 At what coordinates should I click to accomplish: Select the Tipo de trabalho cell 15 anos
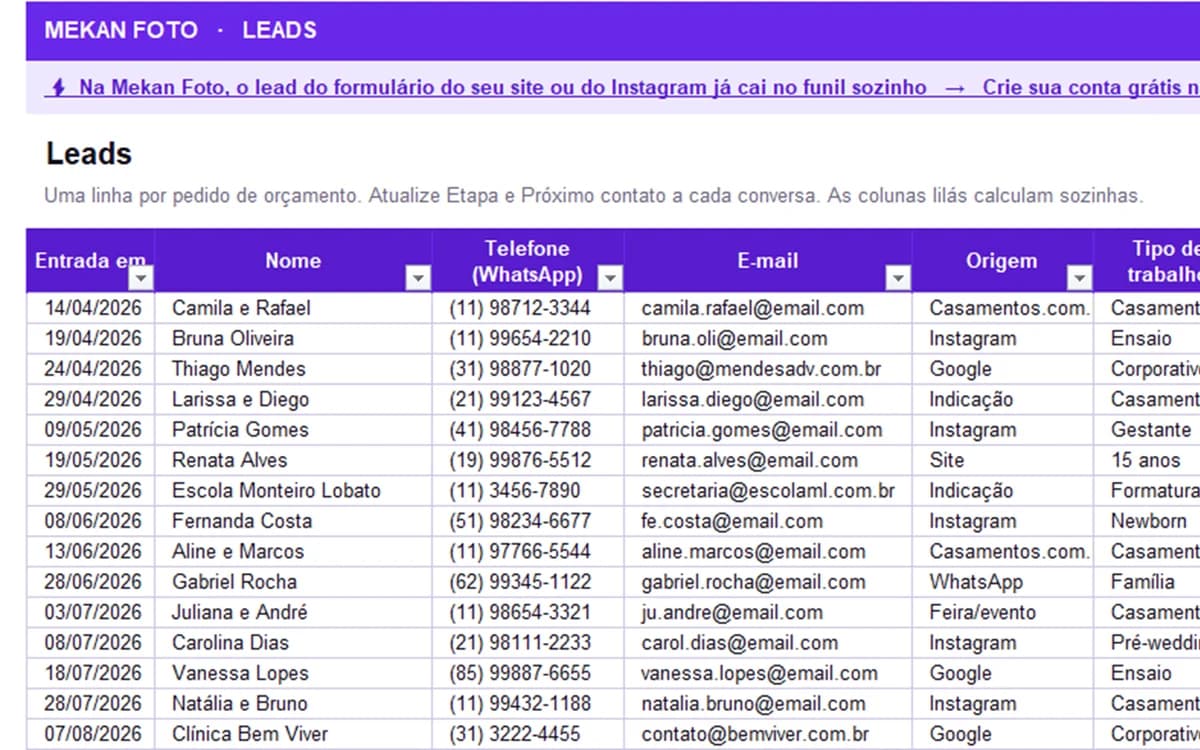coord(1147,460)
